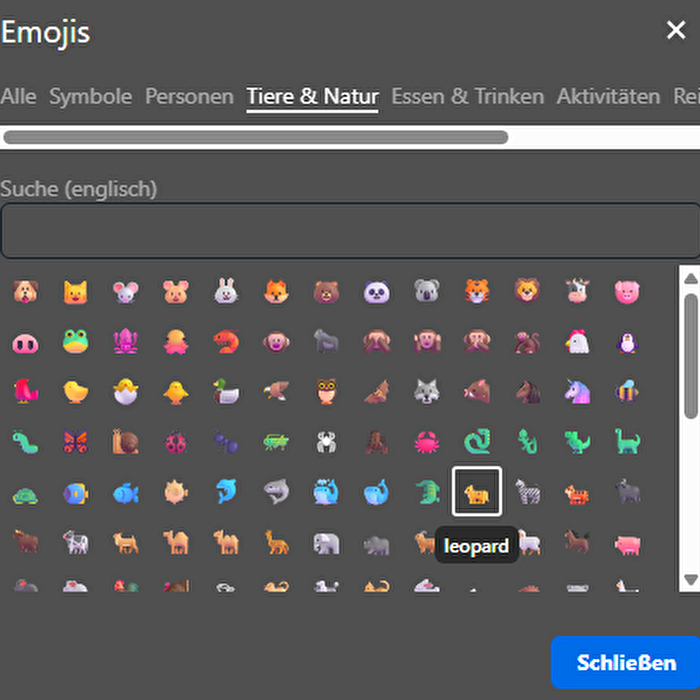Select the T-Rex emoji
The width and height of the screenshot is (700, 700).
point(577,442)
